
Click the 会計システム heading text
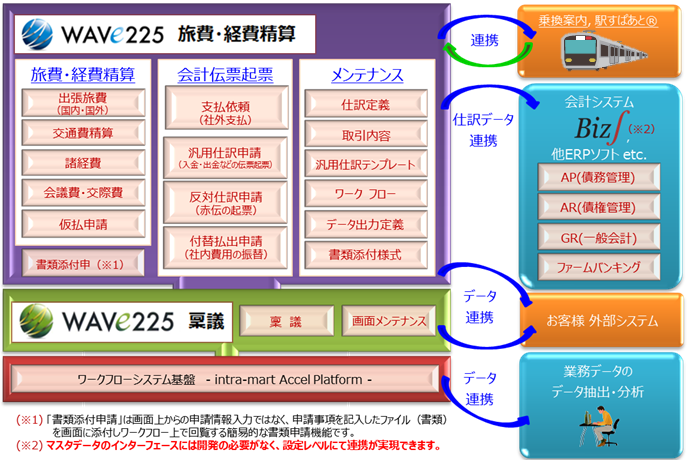point(599,102)
